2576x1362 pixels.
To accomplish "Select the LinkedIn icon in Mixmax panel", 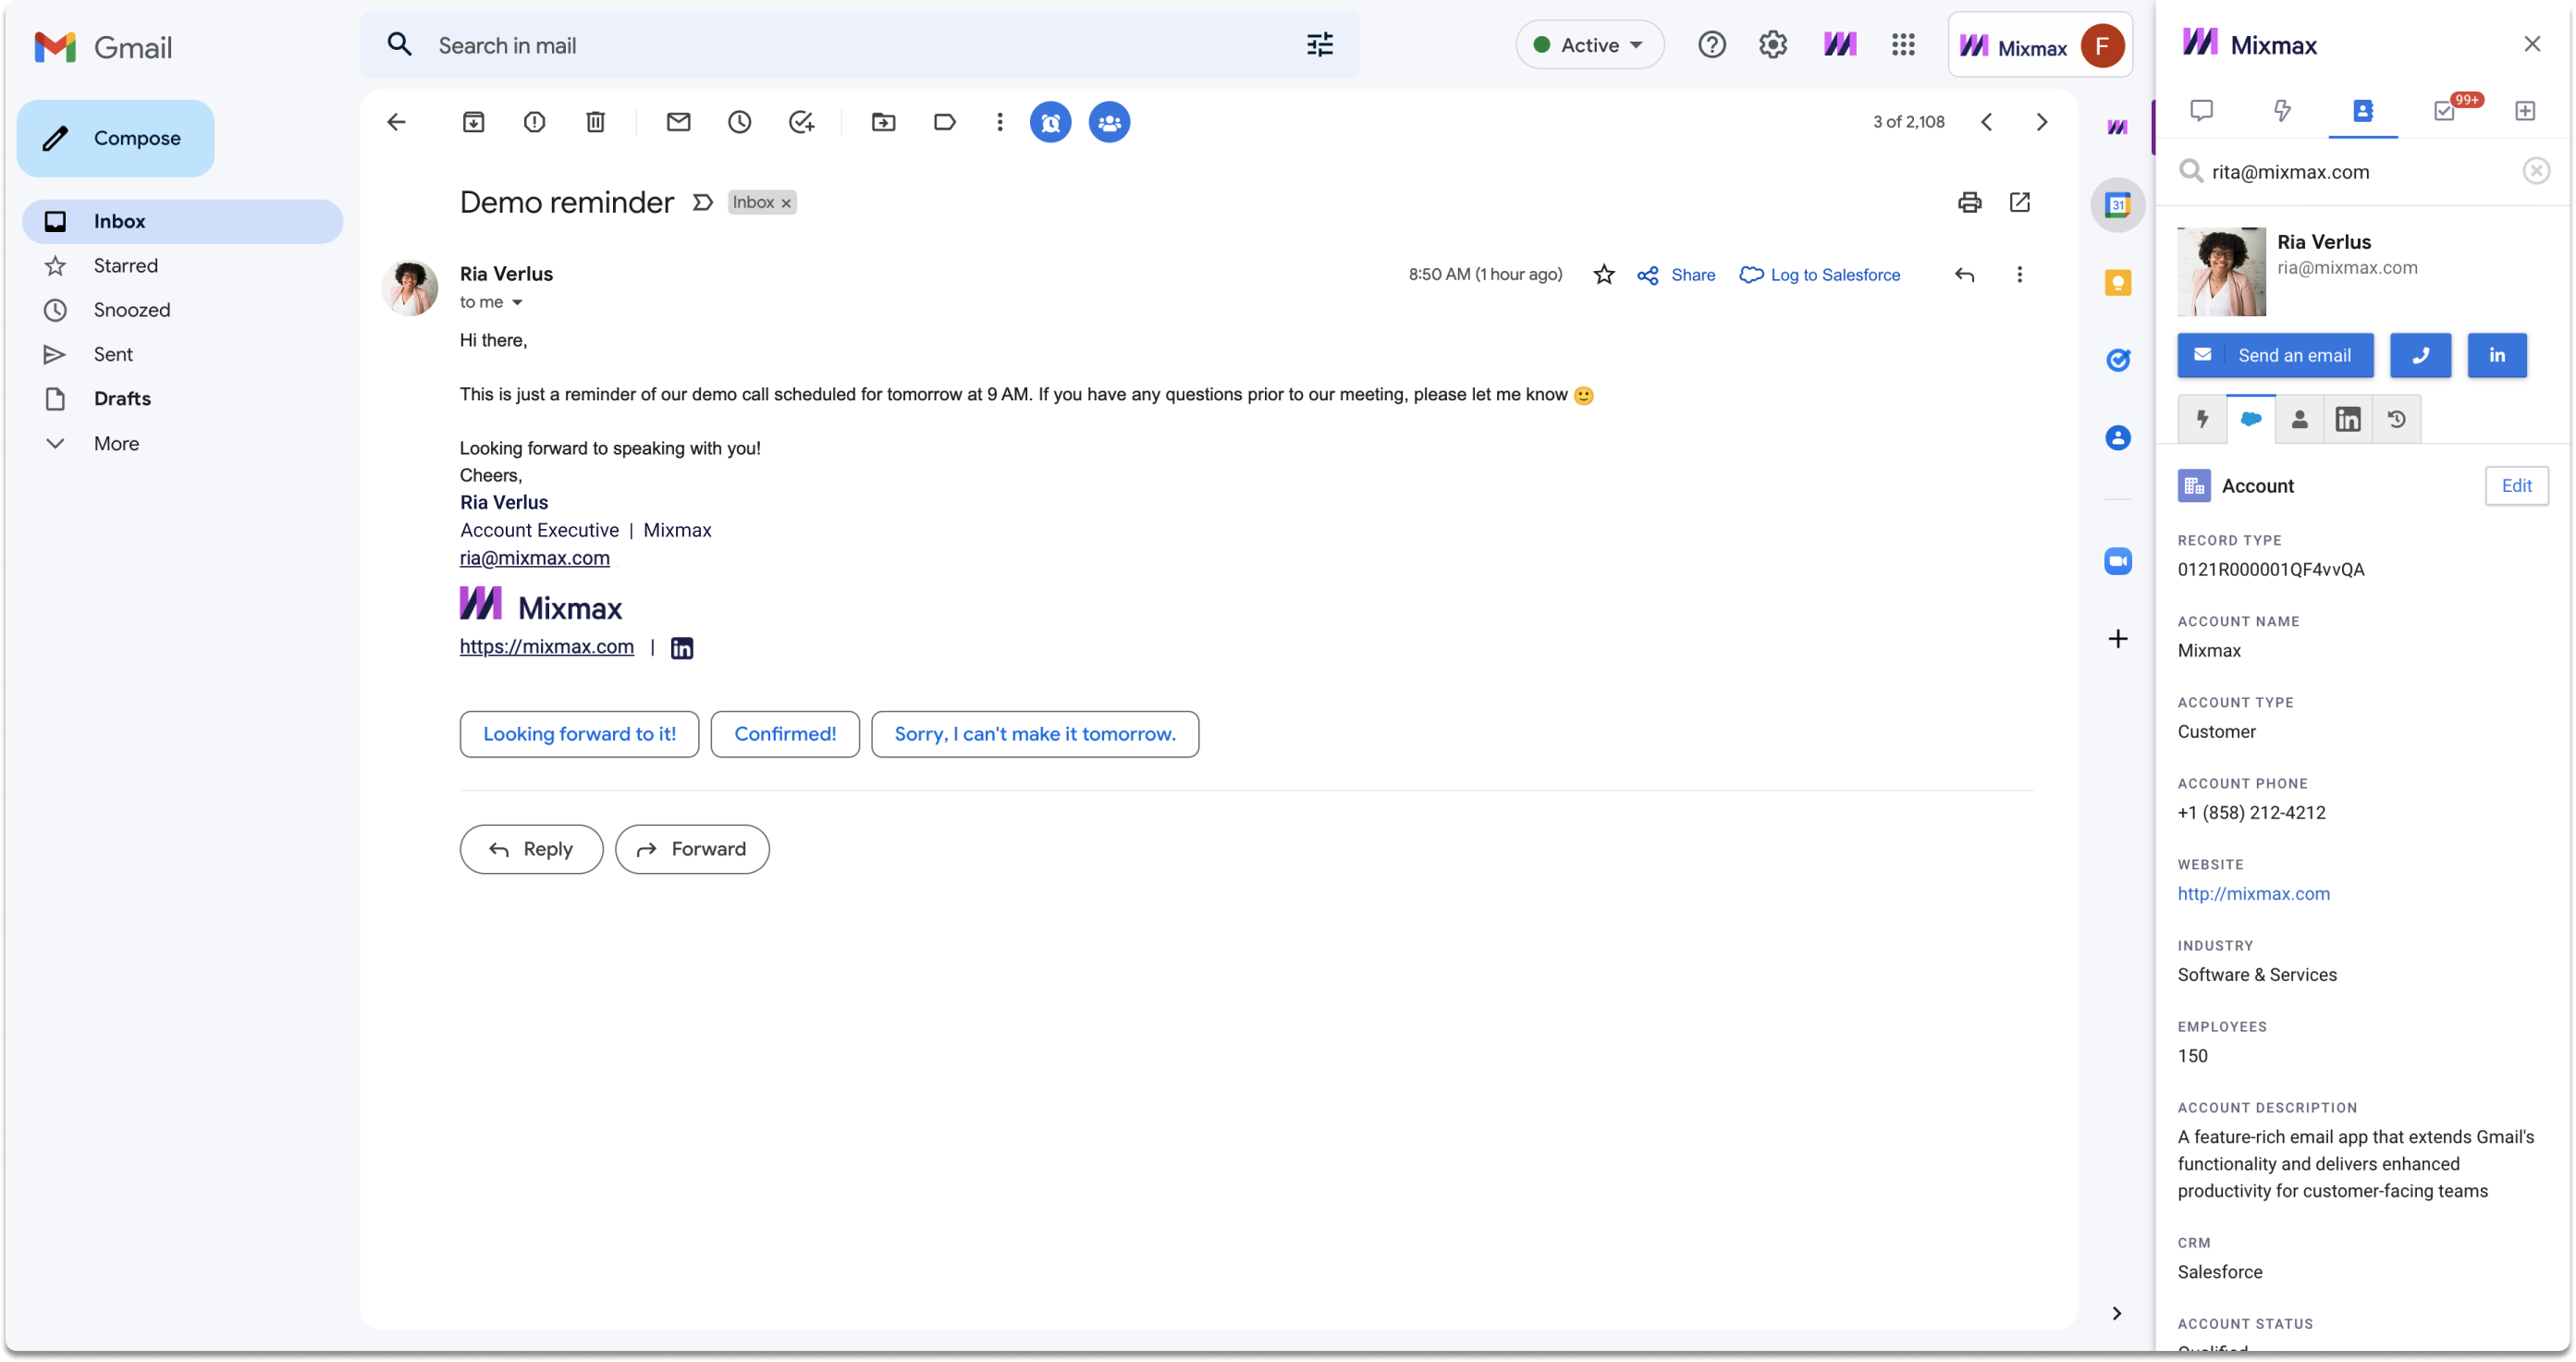I will point(2496,354).
